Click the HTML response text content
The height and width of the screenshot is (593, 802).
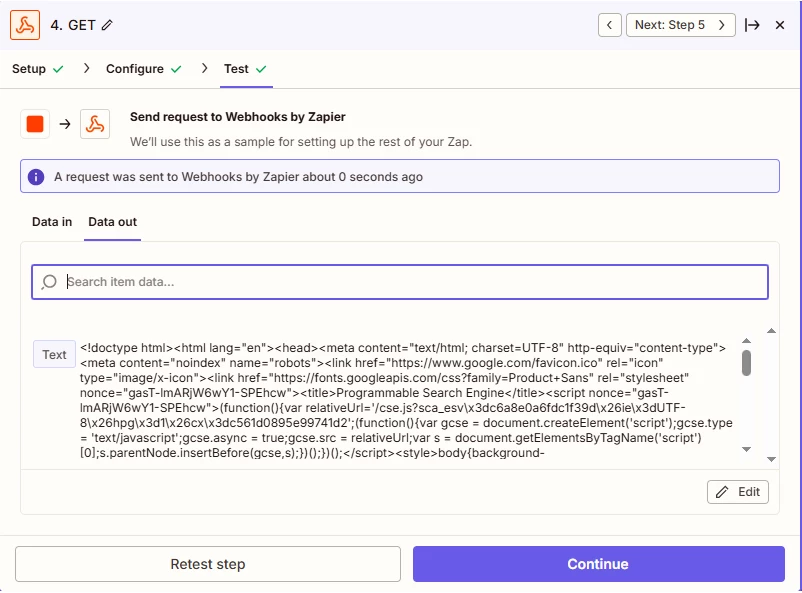point(406,400)
